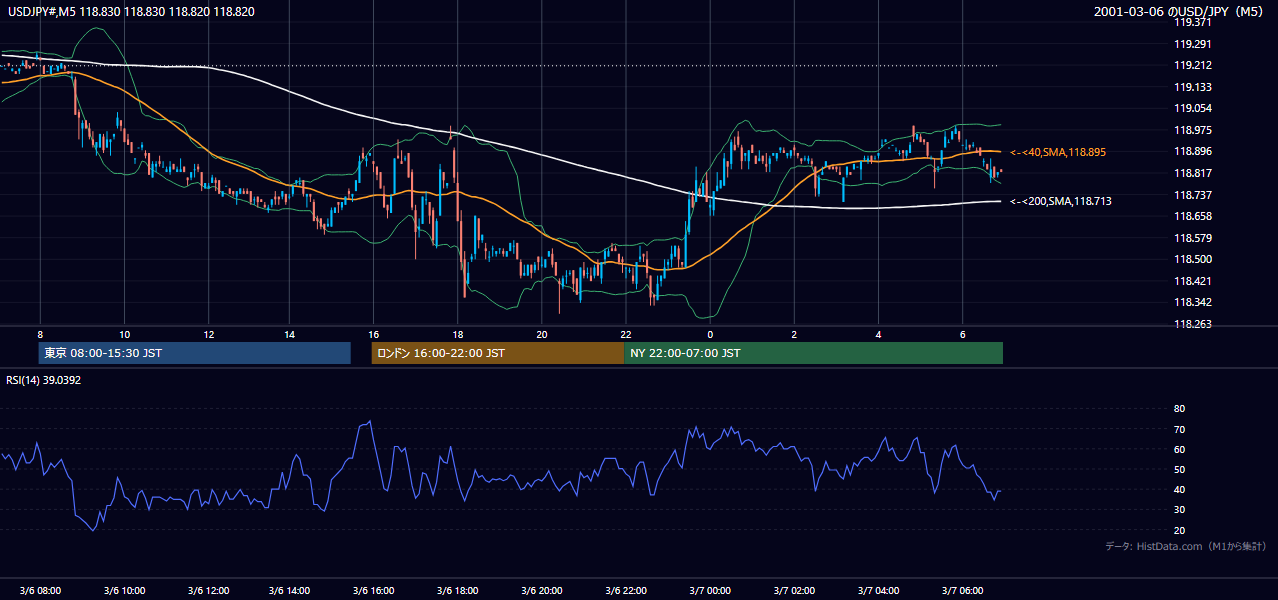Click bottom date label 3/6 18:00

tap(458, 590)
